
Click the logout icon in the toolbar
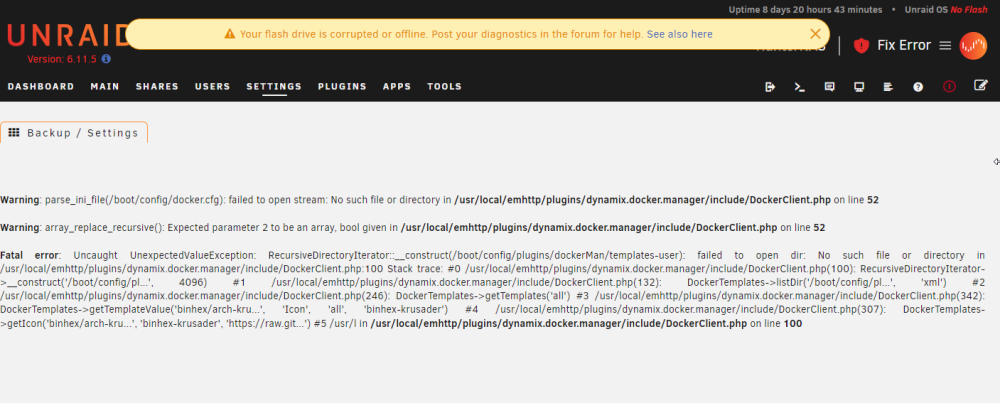770,87
